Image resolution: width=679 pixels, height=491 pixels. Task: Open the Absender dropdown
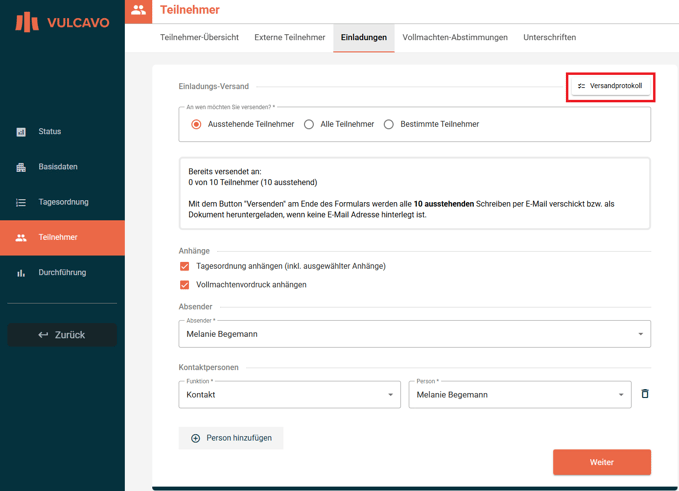[414, 334]
